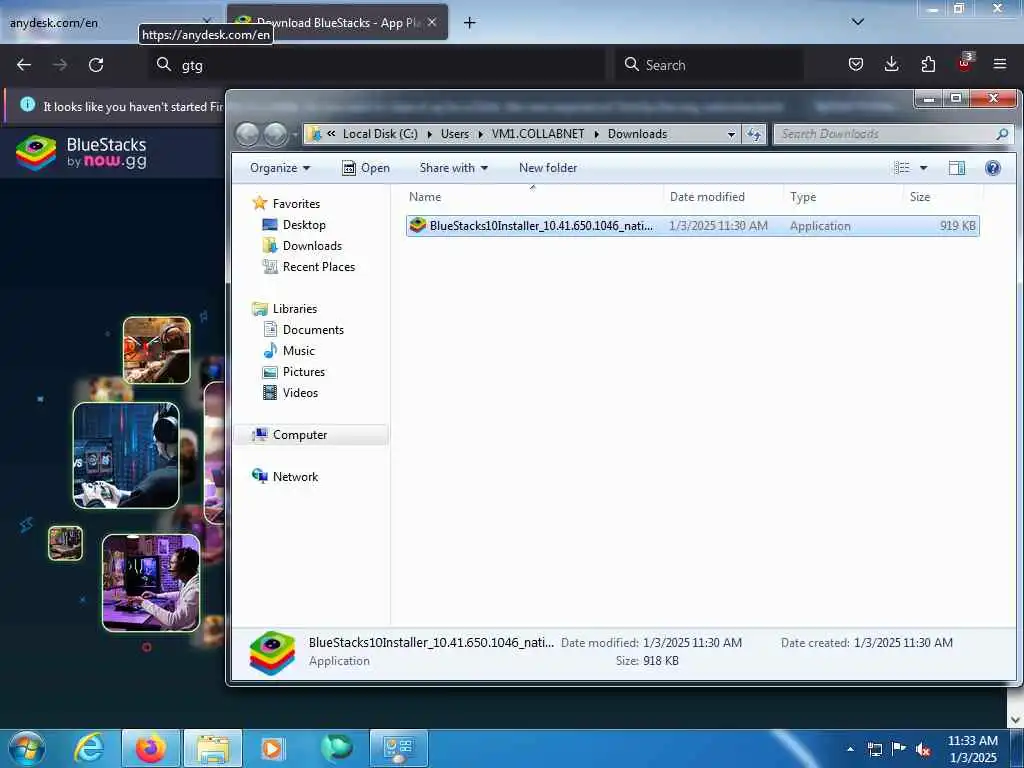
Task: Select Computer in navigation pane
Action: click(x=312, y=435)
